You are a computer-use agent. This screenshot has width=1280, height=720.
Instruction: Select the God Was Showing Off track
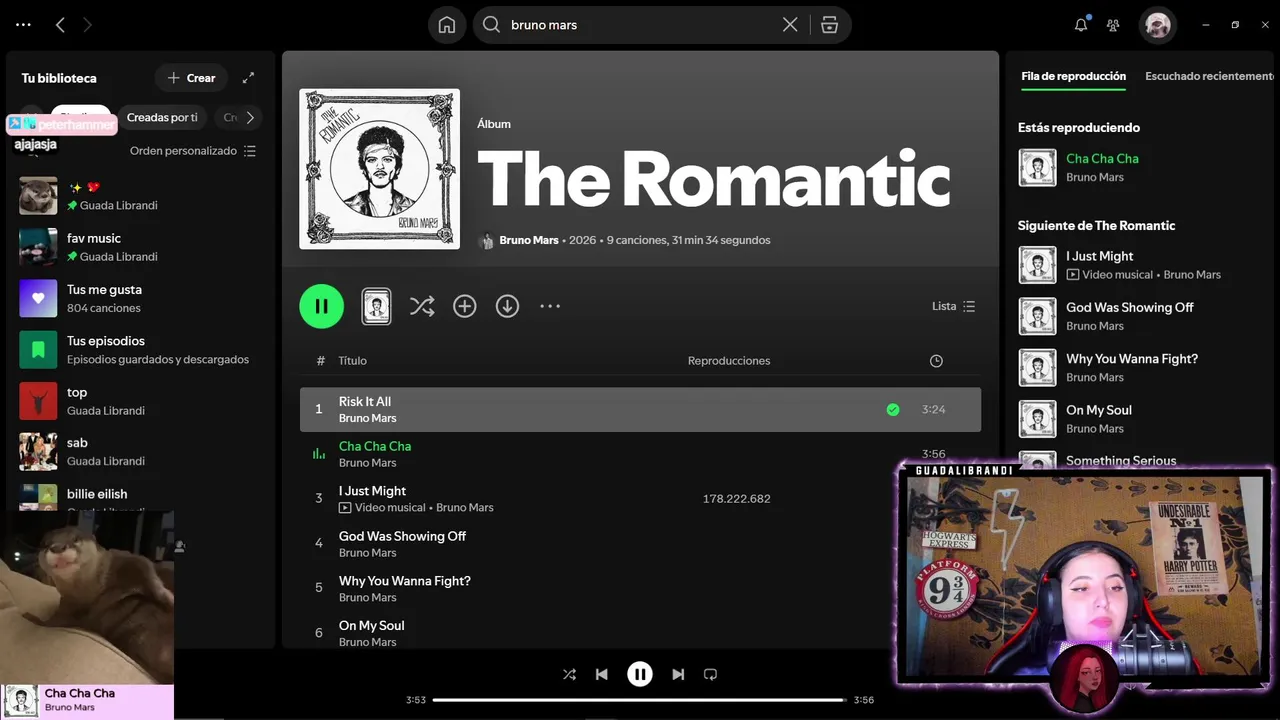click(640, 544)
